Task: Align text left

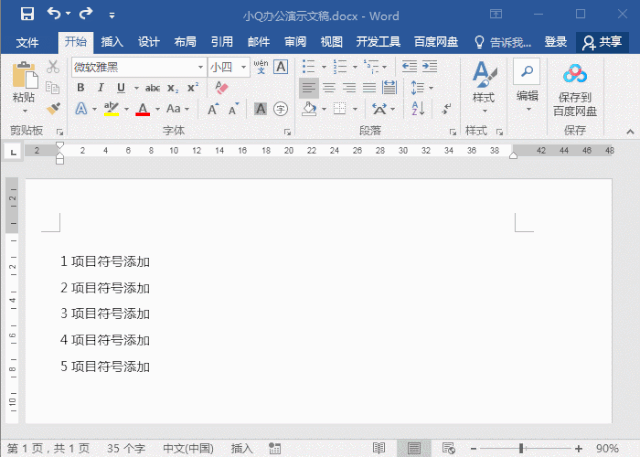Action: [x=309, y=88]
